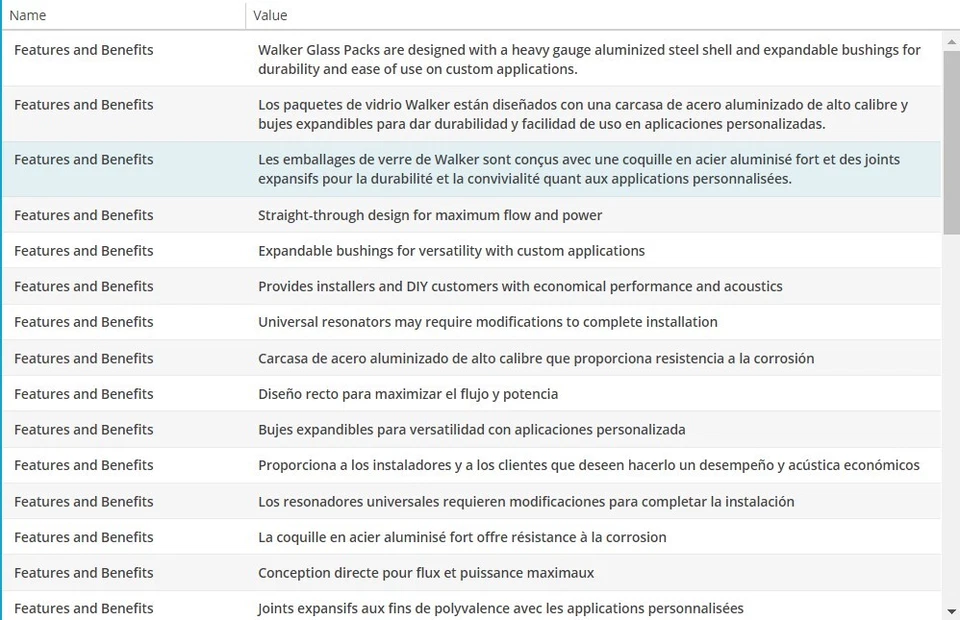Click the vertical scrollbar thumb
This screenshot has height=620, width=960.
(951, 140)
